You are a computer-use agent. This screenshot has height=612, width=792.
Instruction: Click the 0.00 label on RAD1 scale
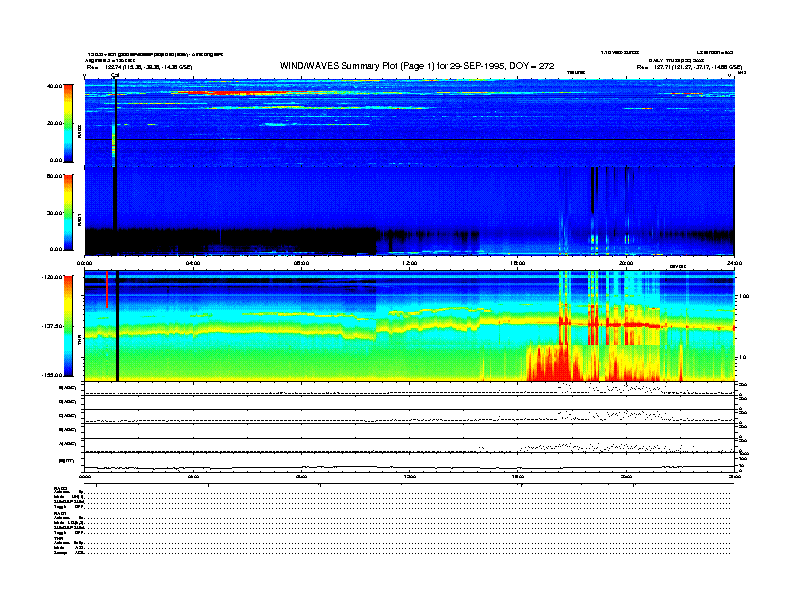[56, 249]
